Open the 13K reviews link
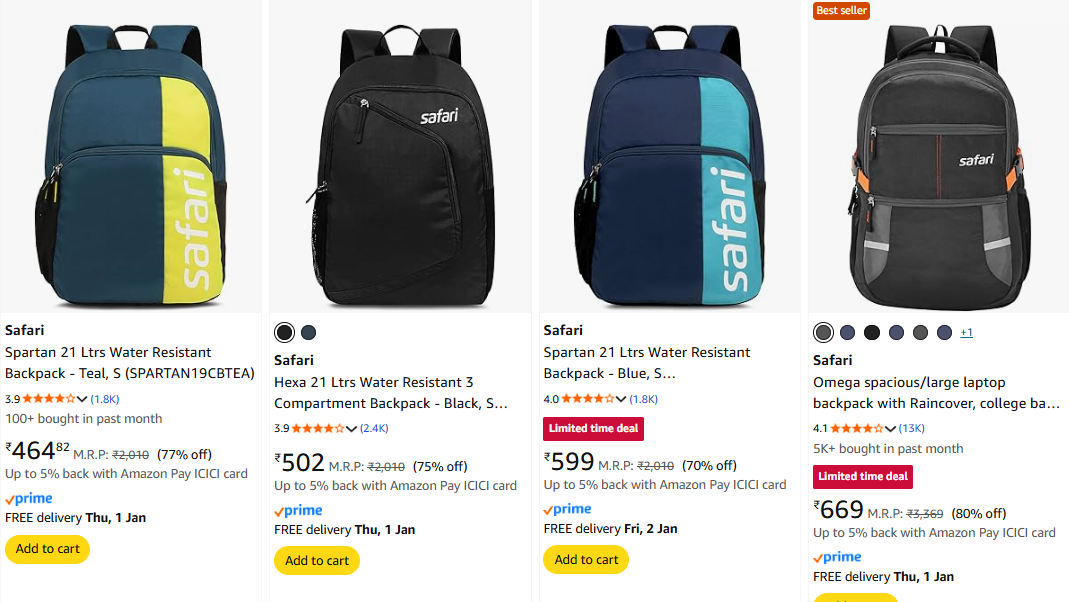This screenshot has width=1069, height=602. pyautogui.click(x=911, y=429)
